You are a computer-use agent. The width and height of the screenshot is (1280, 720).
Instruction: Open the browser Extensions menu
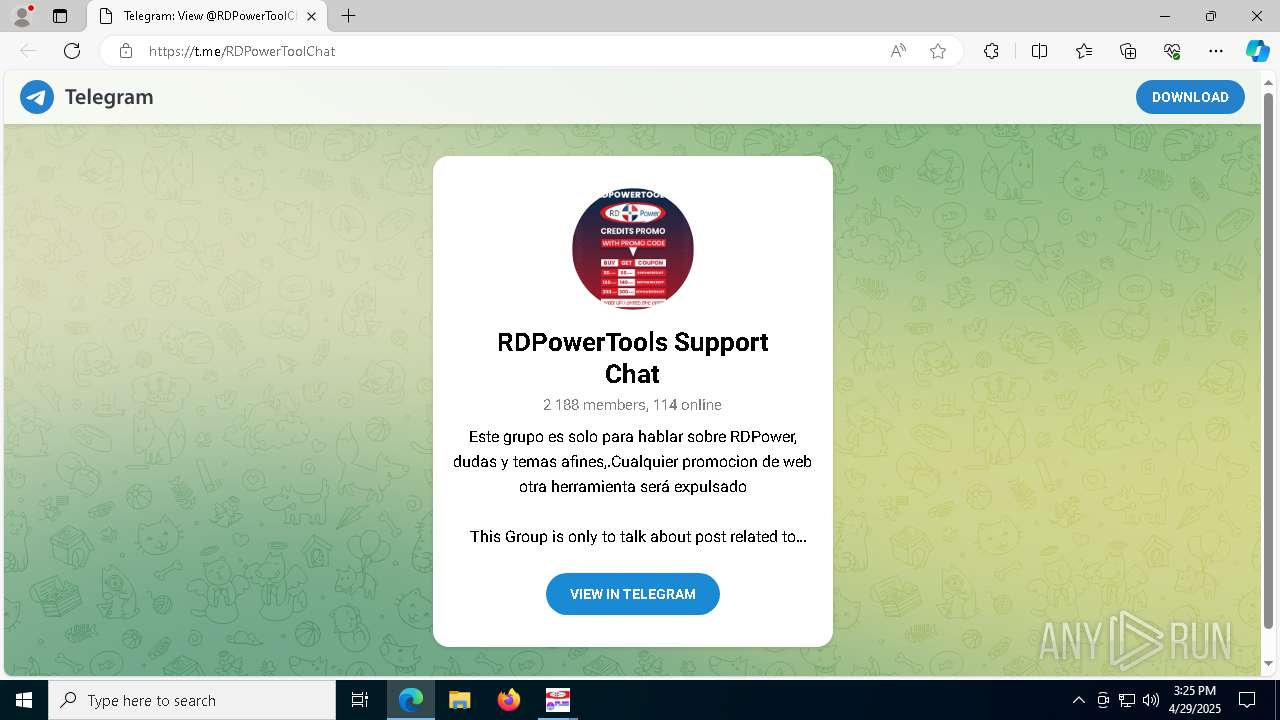pos(991,51)
